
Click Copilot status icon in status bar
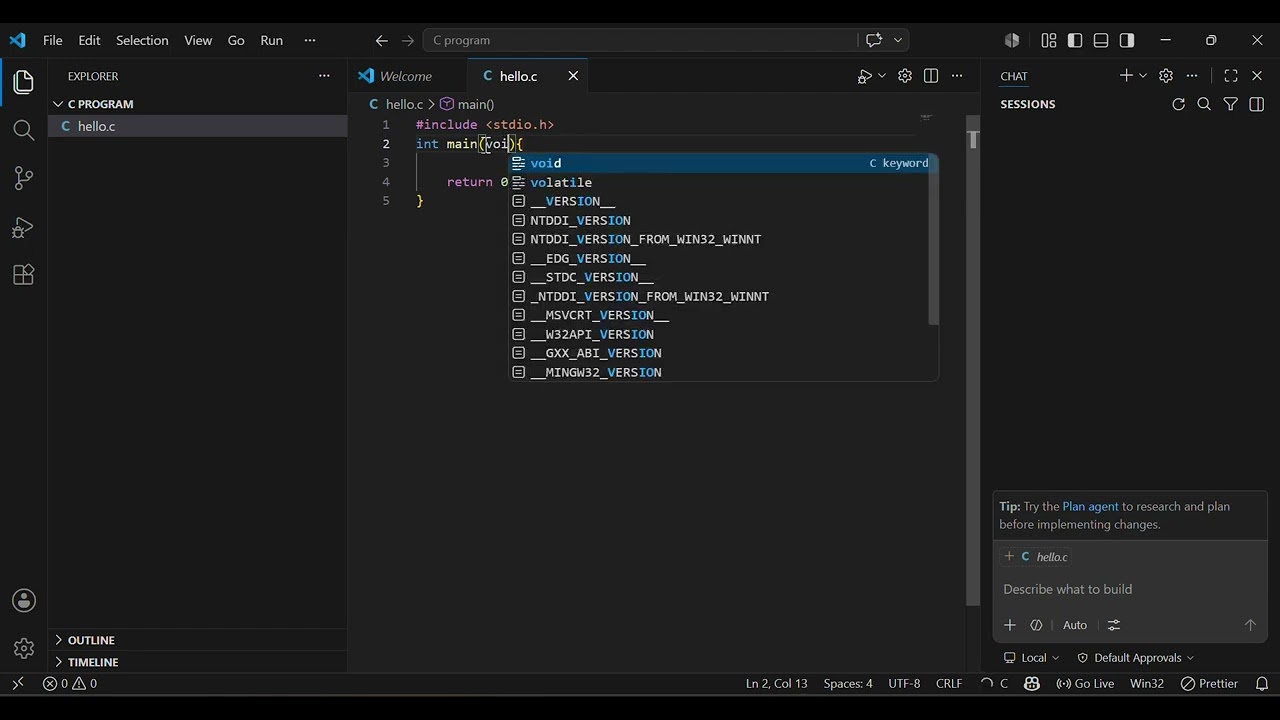point(1032,684)
